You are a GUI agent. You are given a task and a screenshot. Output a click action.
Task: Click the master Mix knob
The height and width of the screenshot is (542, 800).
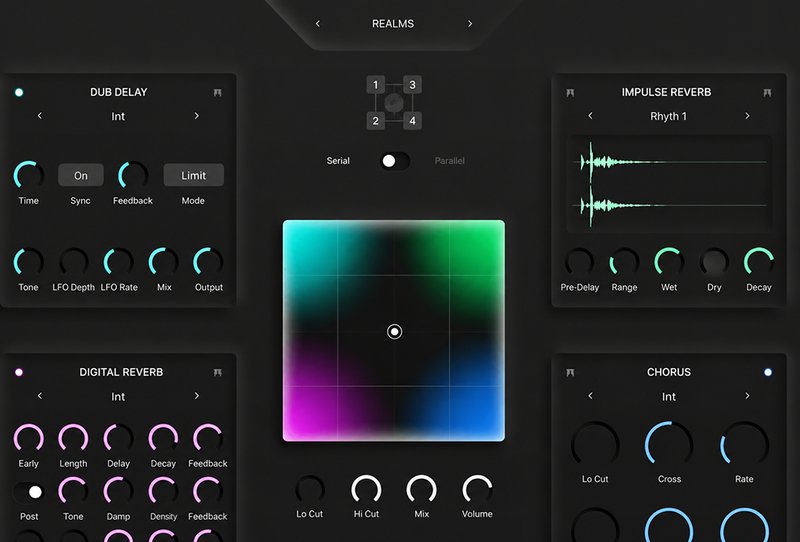[x=421, y=489]
